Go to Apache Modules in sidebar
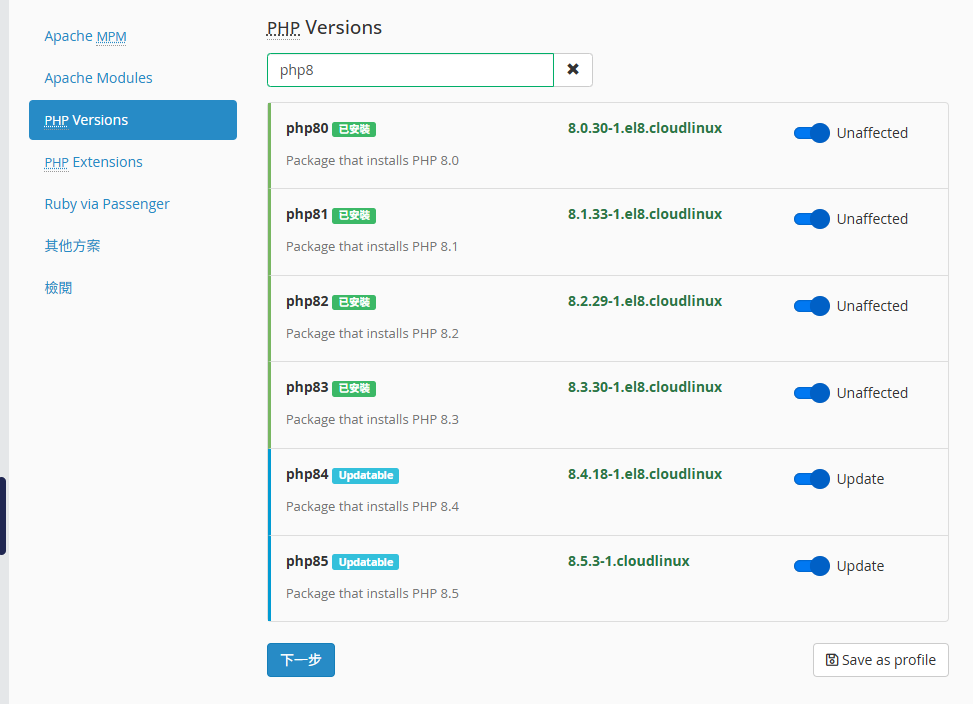Viewport: 973px width, 704px height. click(x=98, y=78)
